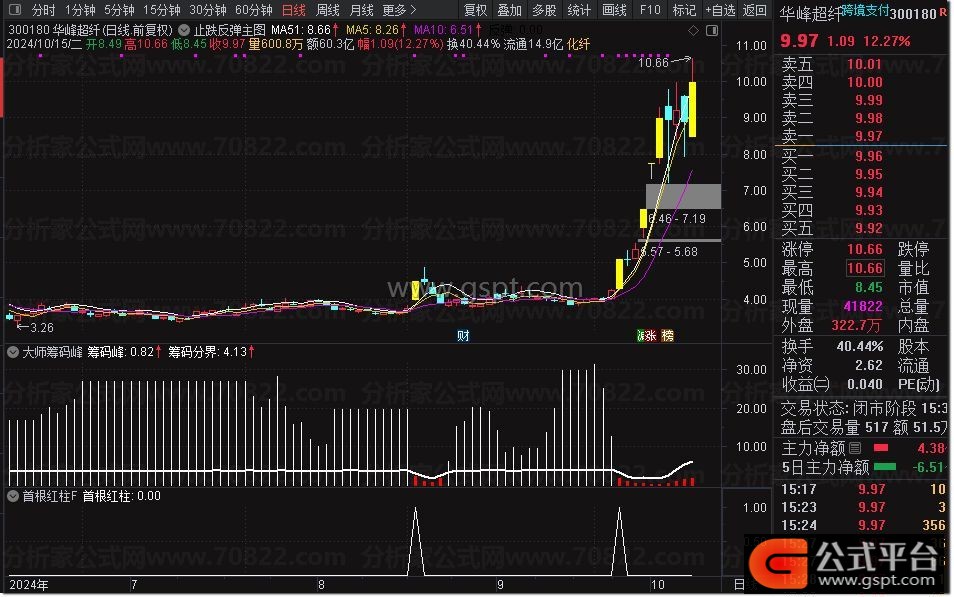Click the diamond marker icon above the chart
Image resolution: width=954 pixels, height=597 pixels.
tap(693, 30)
